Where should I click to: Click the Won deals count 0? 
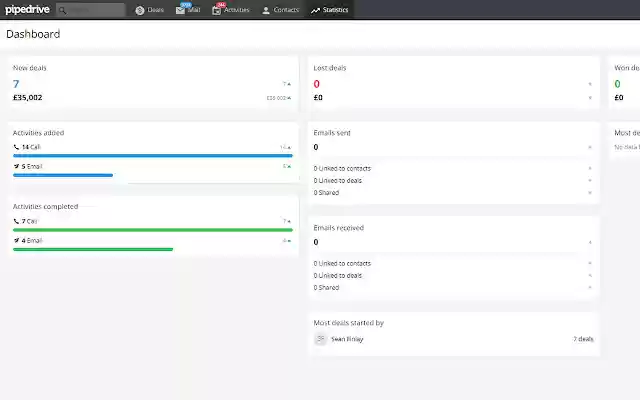(x=617, y=84)
